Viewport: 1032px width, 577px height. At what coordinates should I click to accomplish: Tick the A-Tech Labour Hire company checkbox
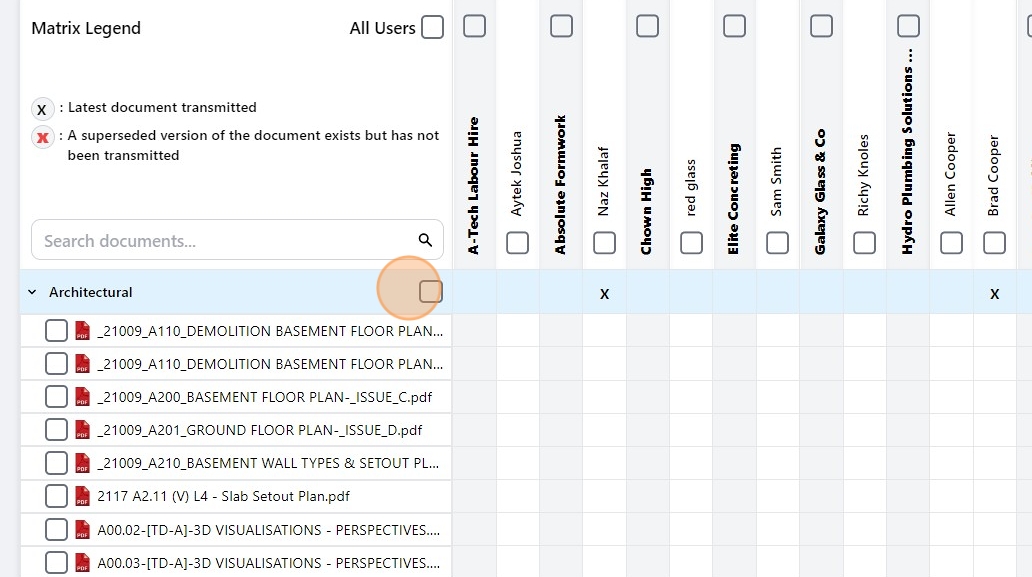pyautogui.click(x=474, y=26)
